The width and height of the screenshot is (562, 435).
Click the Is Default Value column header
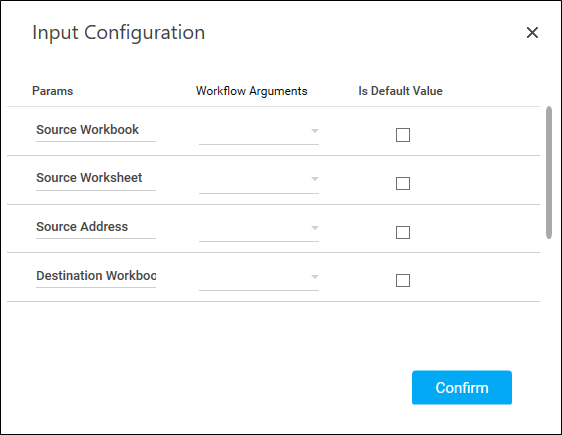(x=400, y=91)
